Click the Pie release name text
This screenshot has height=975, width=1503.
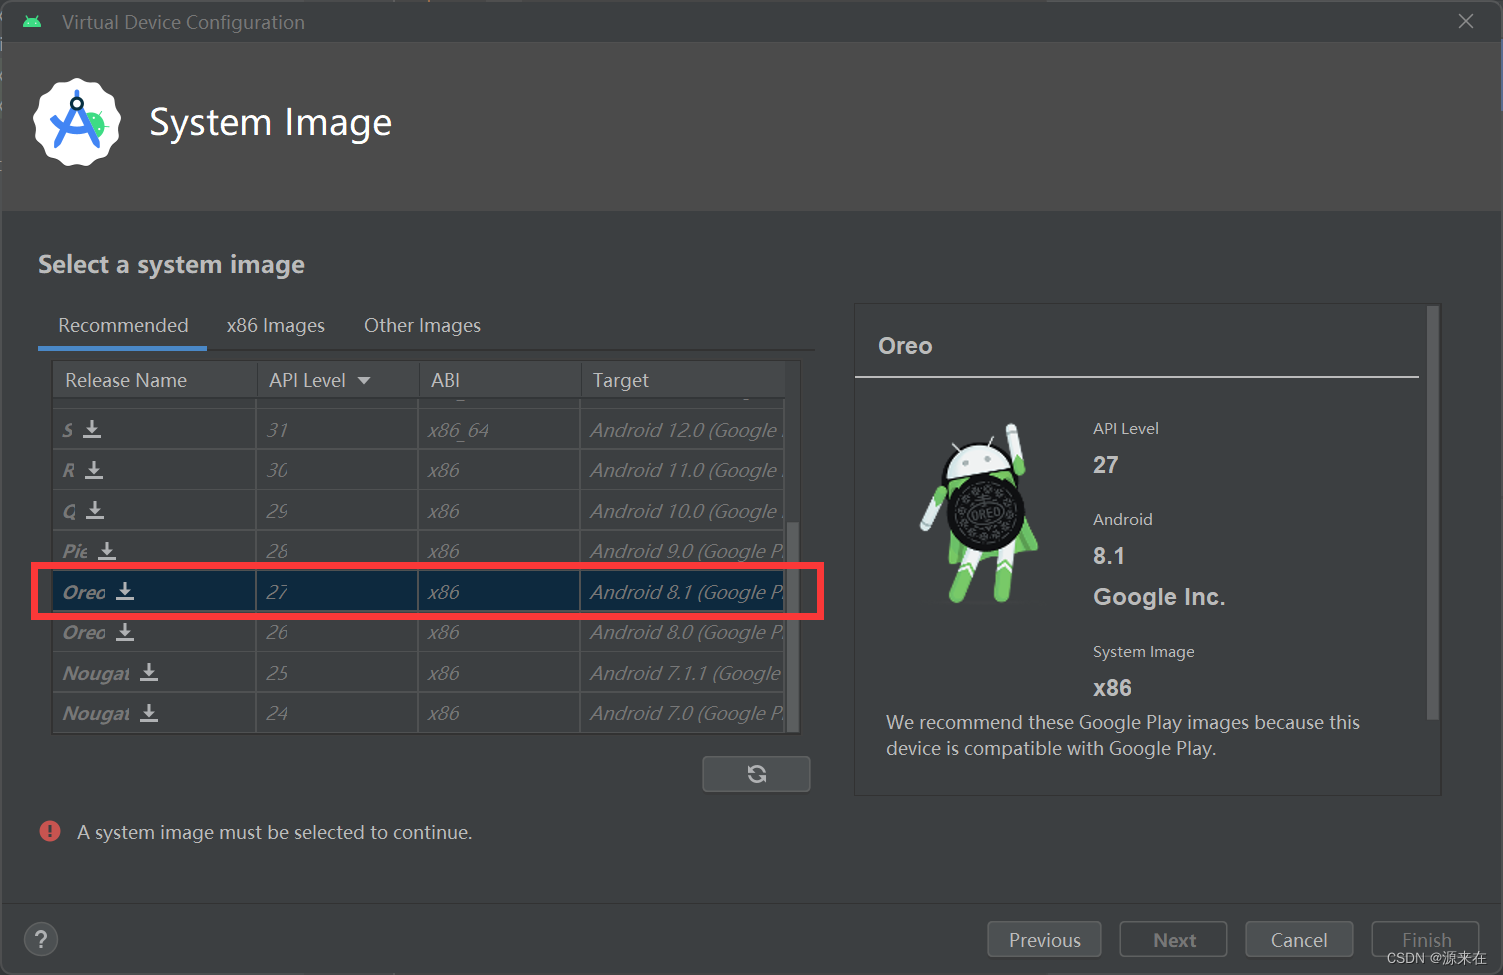pos(75,551)
